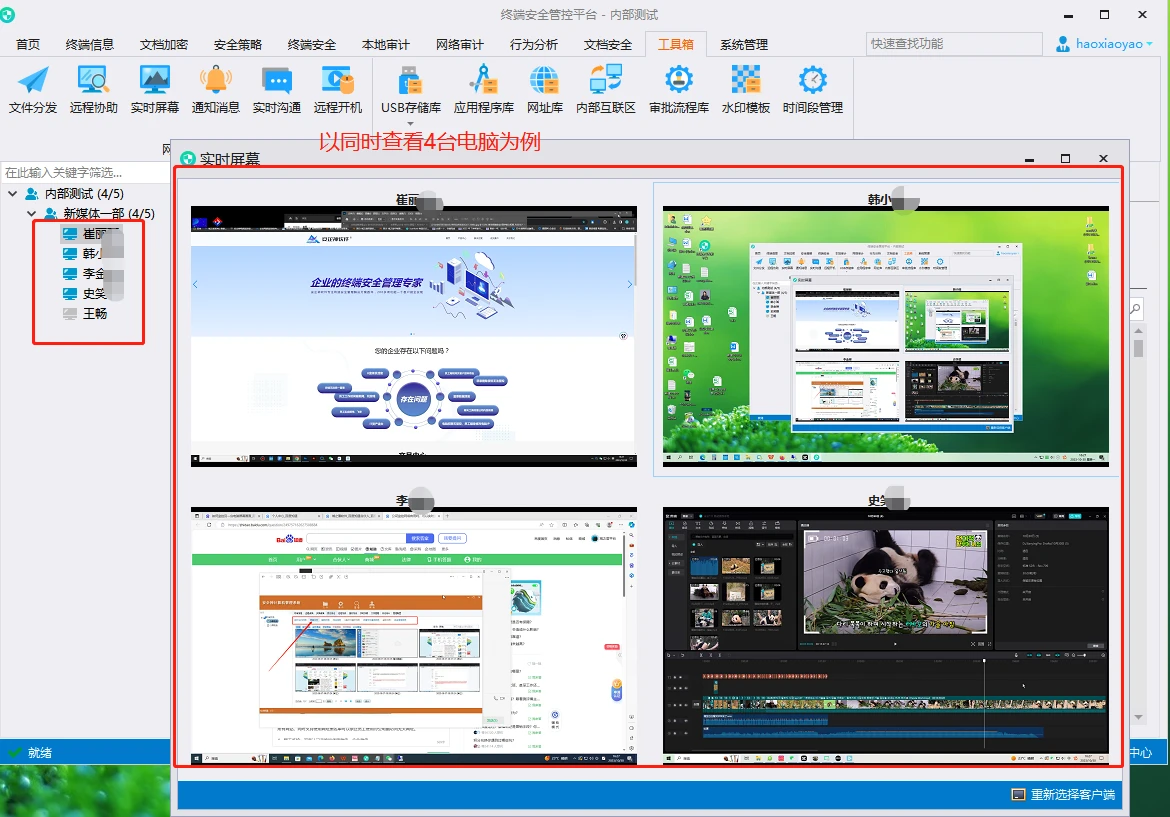Collapse the 内部测试 (4/5) tree node
This screenshot has height=817, width=1170.
point(13,194)
